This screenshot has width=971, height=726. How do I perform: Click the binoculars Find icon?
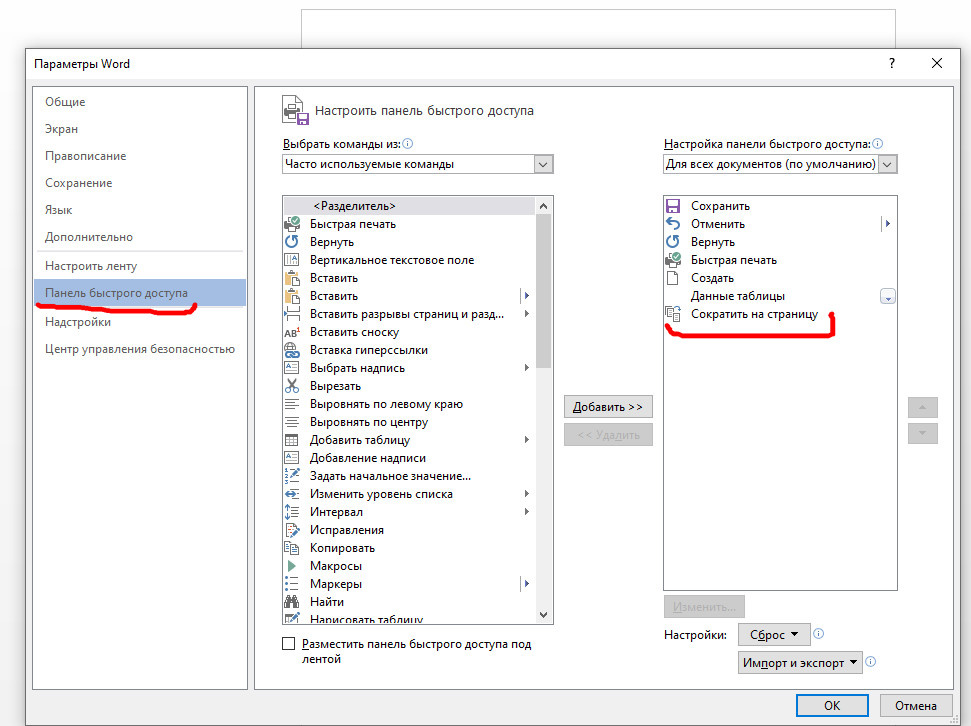(292, 601)
